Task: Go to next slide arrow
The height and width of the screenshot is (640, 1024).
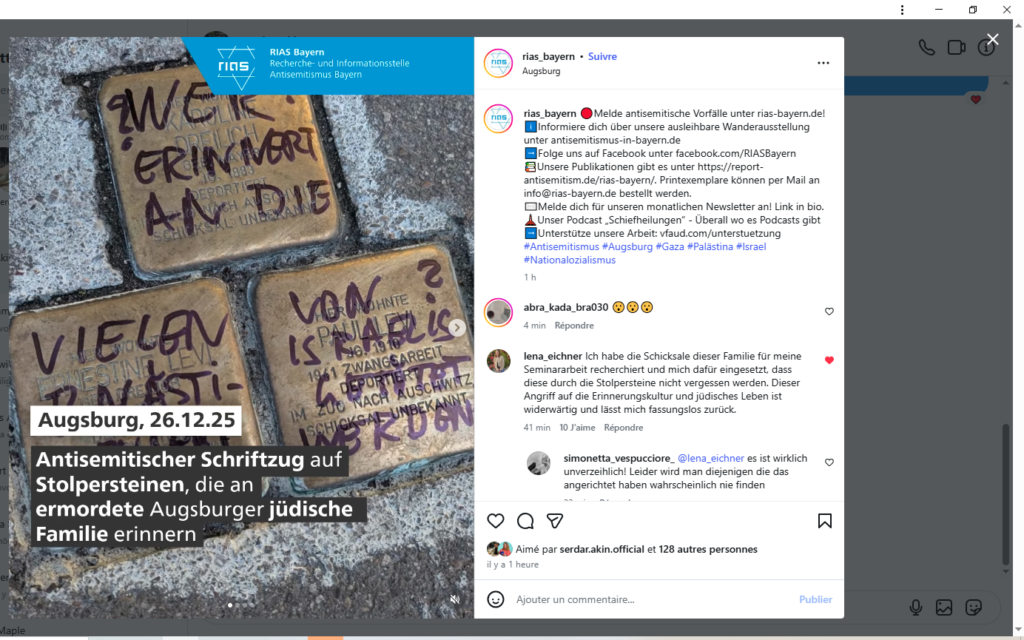Action: [x=457, y=327]
